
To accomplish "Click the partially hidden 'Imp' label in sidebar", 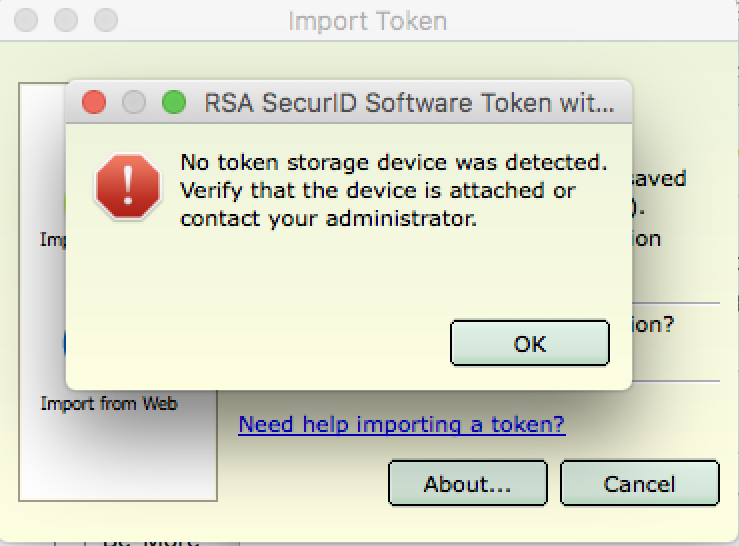I will click(x=52, y=240).
